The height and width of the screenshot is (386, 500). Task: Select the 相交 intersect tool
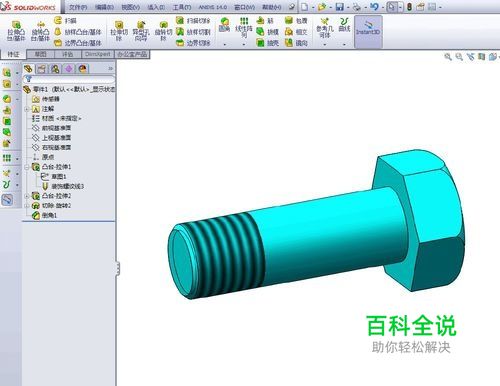296,32
